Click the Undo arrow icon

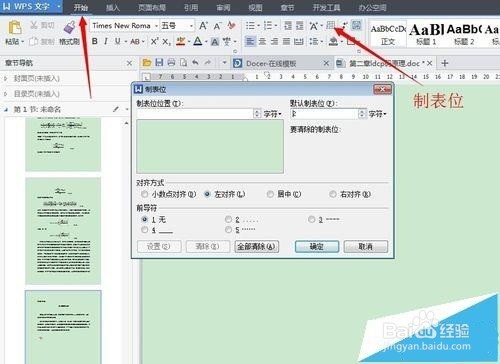point(195,62)
